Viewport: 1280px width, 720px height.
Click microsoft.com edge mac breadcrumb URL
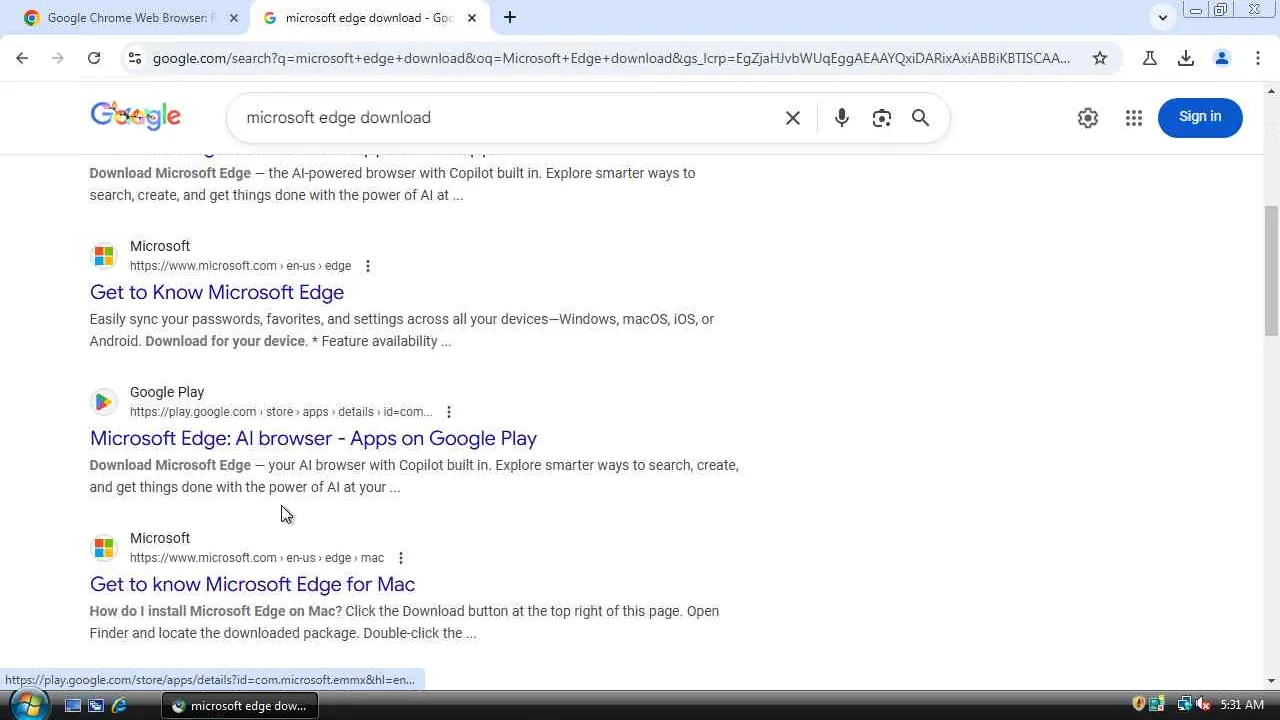[x=257, y=558]
